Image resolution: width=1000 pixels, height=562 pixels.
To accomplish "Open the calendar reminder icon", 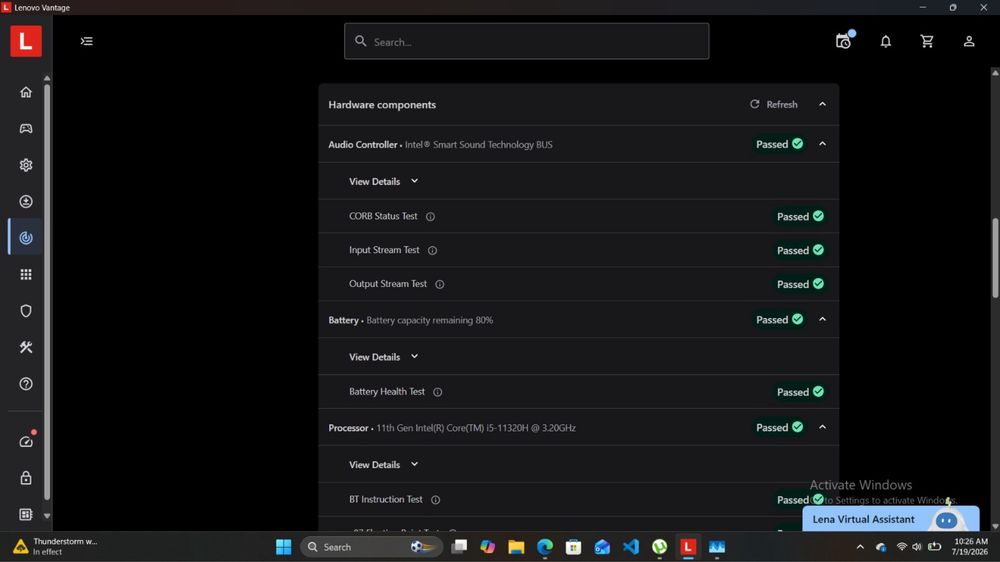I will [844, 41].
